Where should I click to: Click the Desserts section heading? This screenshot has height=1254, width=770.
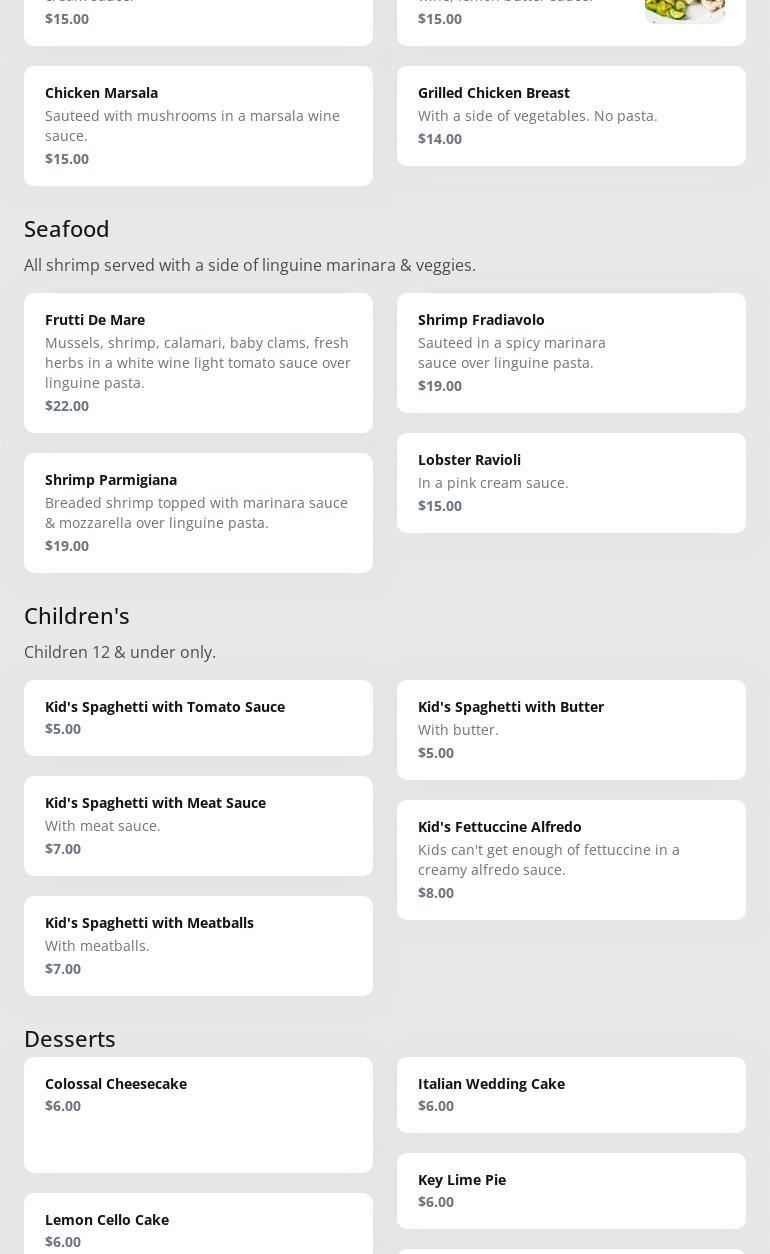(x=70, y=1039)
